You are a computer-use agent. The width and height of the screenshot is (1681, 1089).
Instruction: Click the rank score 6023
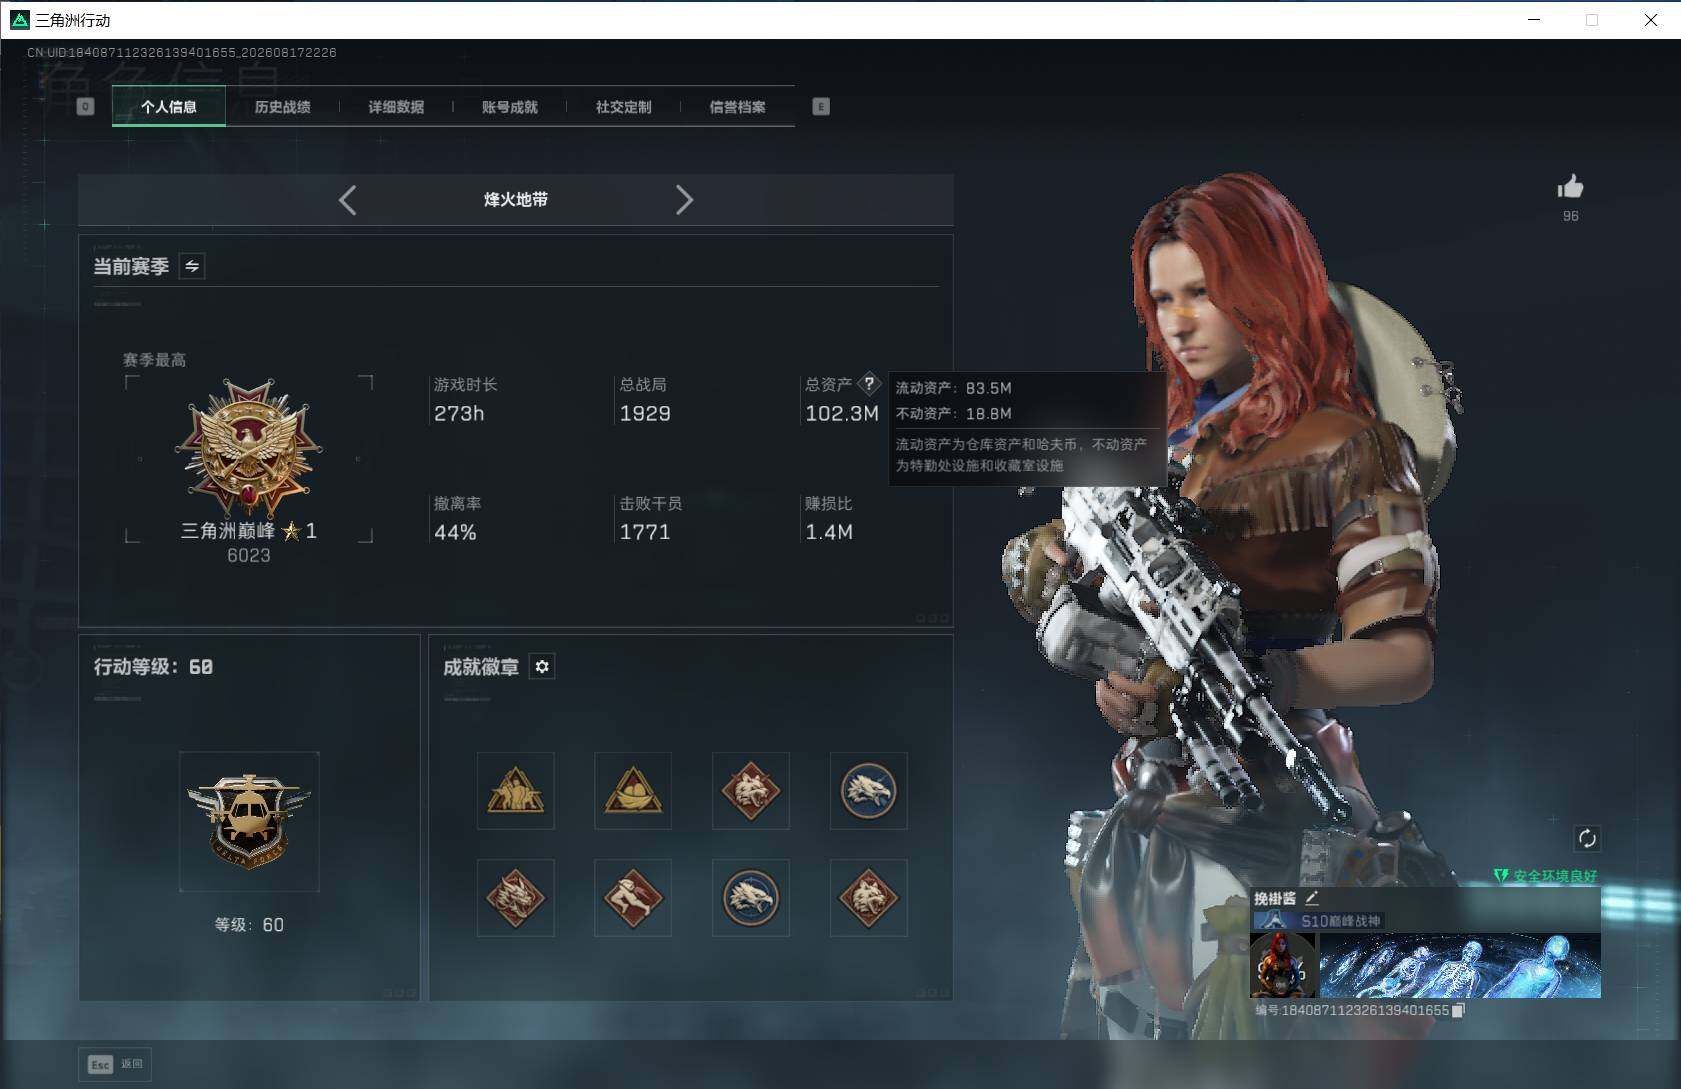tap(249, 556)
